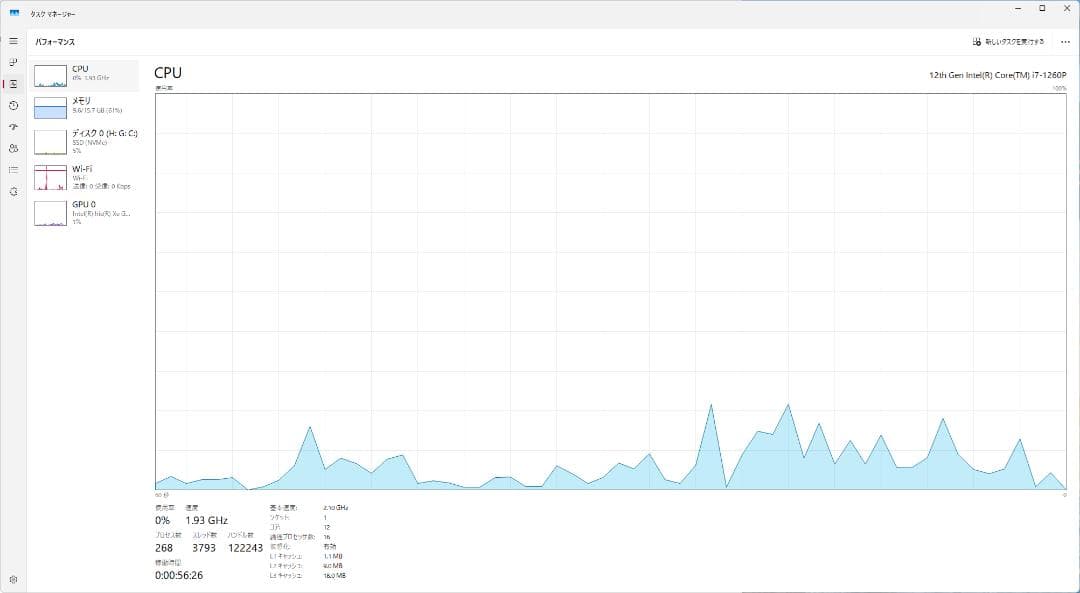
Task: Click the CPU utilization graph area
Action: pos(611,290)
